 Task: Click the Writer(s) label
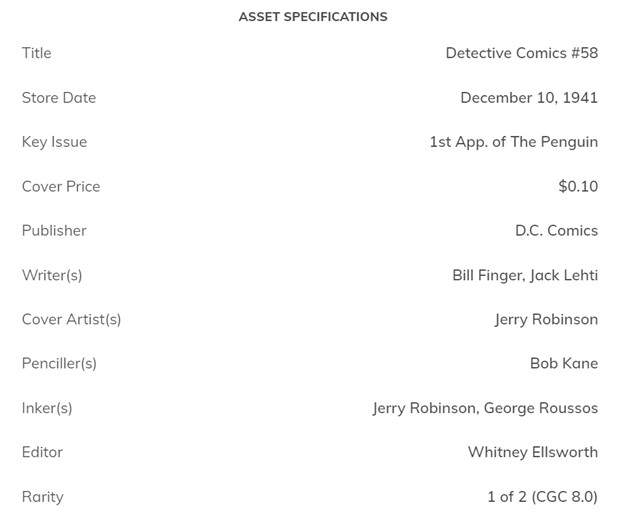(52, 275)
